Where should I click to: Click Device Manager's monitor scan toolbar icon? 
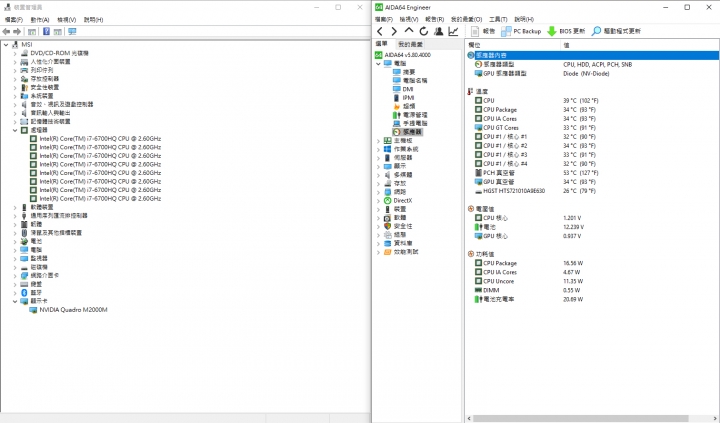click(72, 31)
